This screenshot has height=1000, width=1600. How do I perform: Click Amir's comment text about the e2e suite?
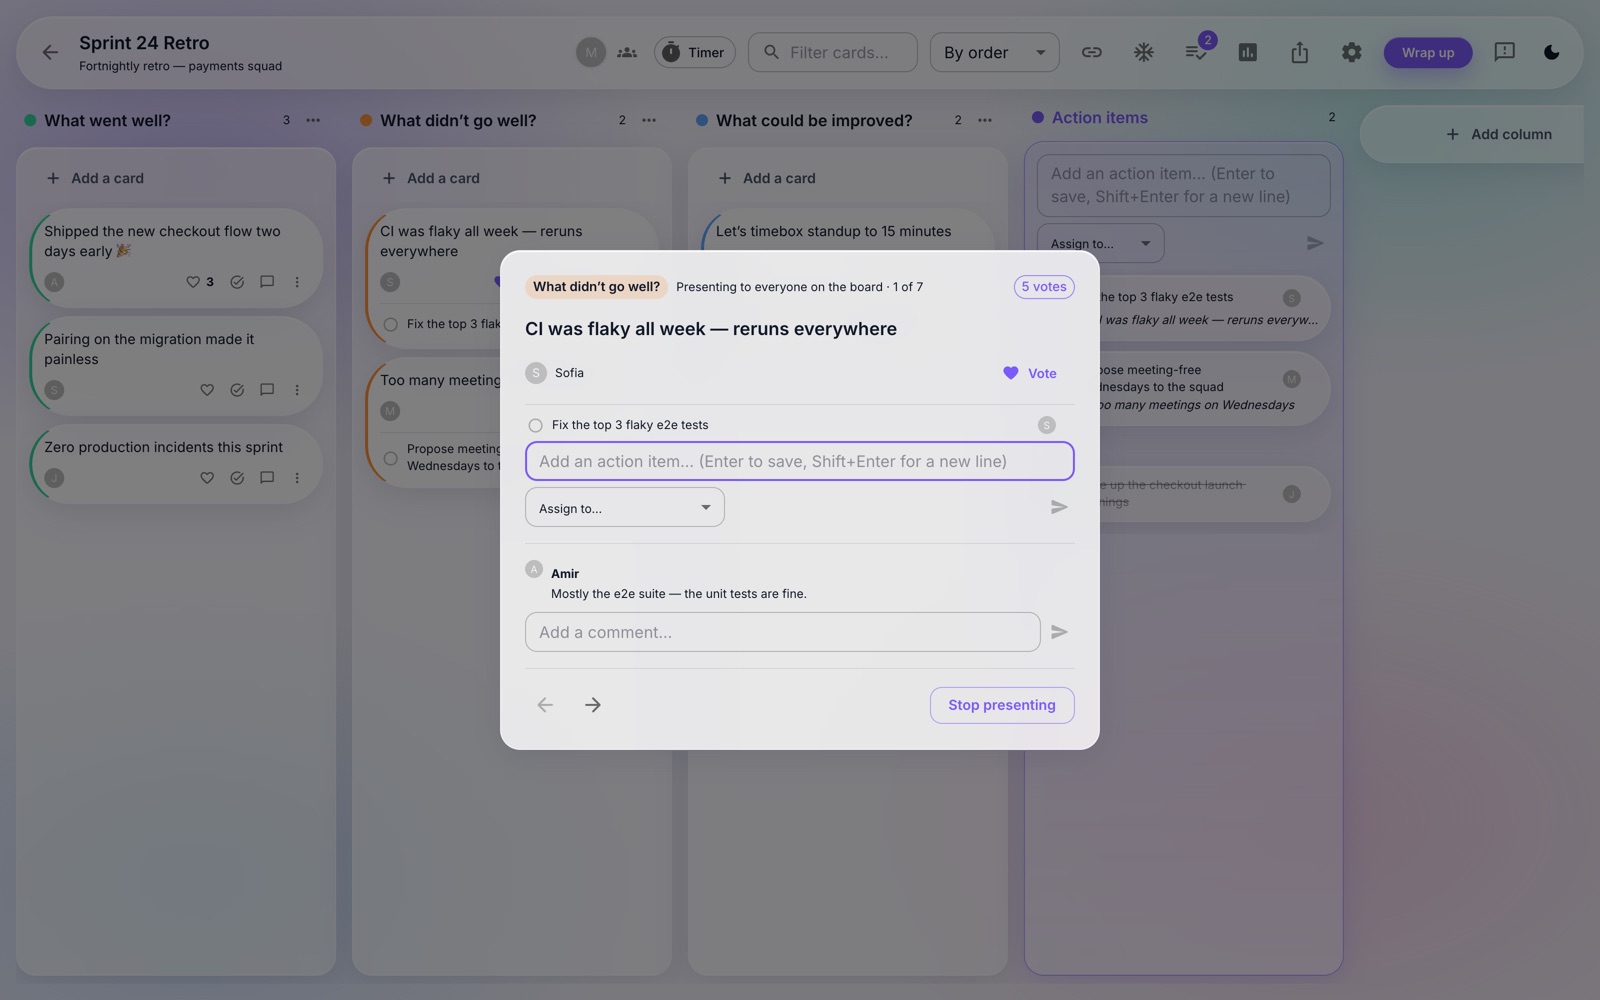pos(679,594)
